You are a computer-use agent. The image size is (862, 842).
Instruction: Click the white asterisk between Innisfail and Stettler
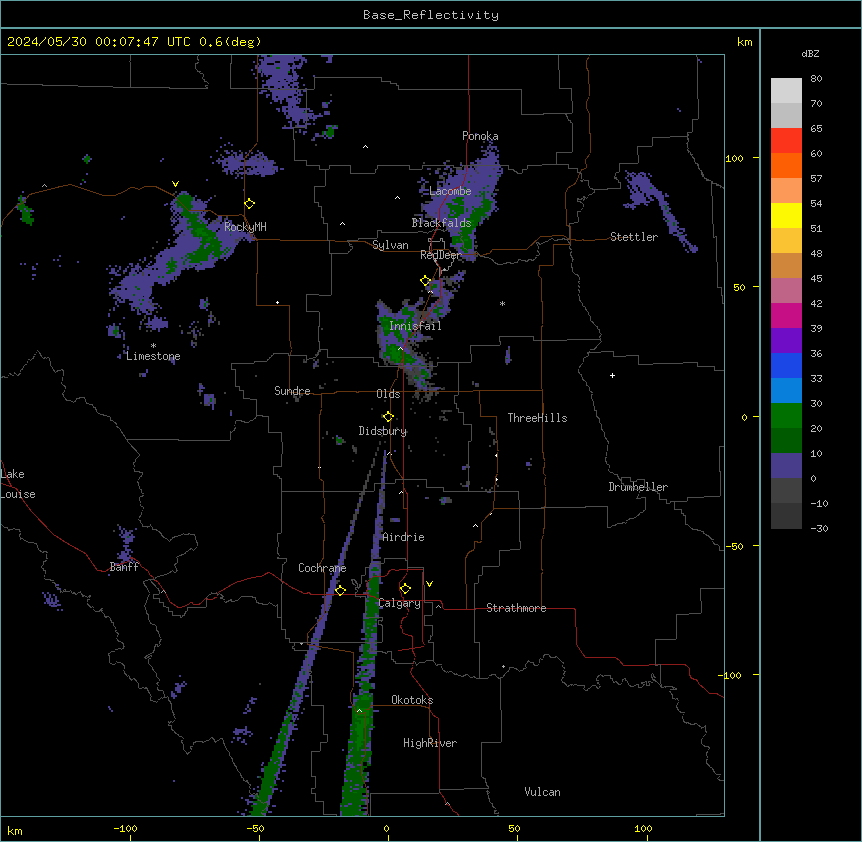[x=502, y=303]
